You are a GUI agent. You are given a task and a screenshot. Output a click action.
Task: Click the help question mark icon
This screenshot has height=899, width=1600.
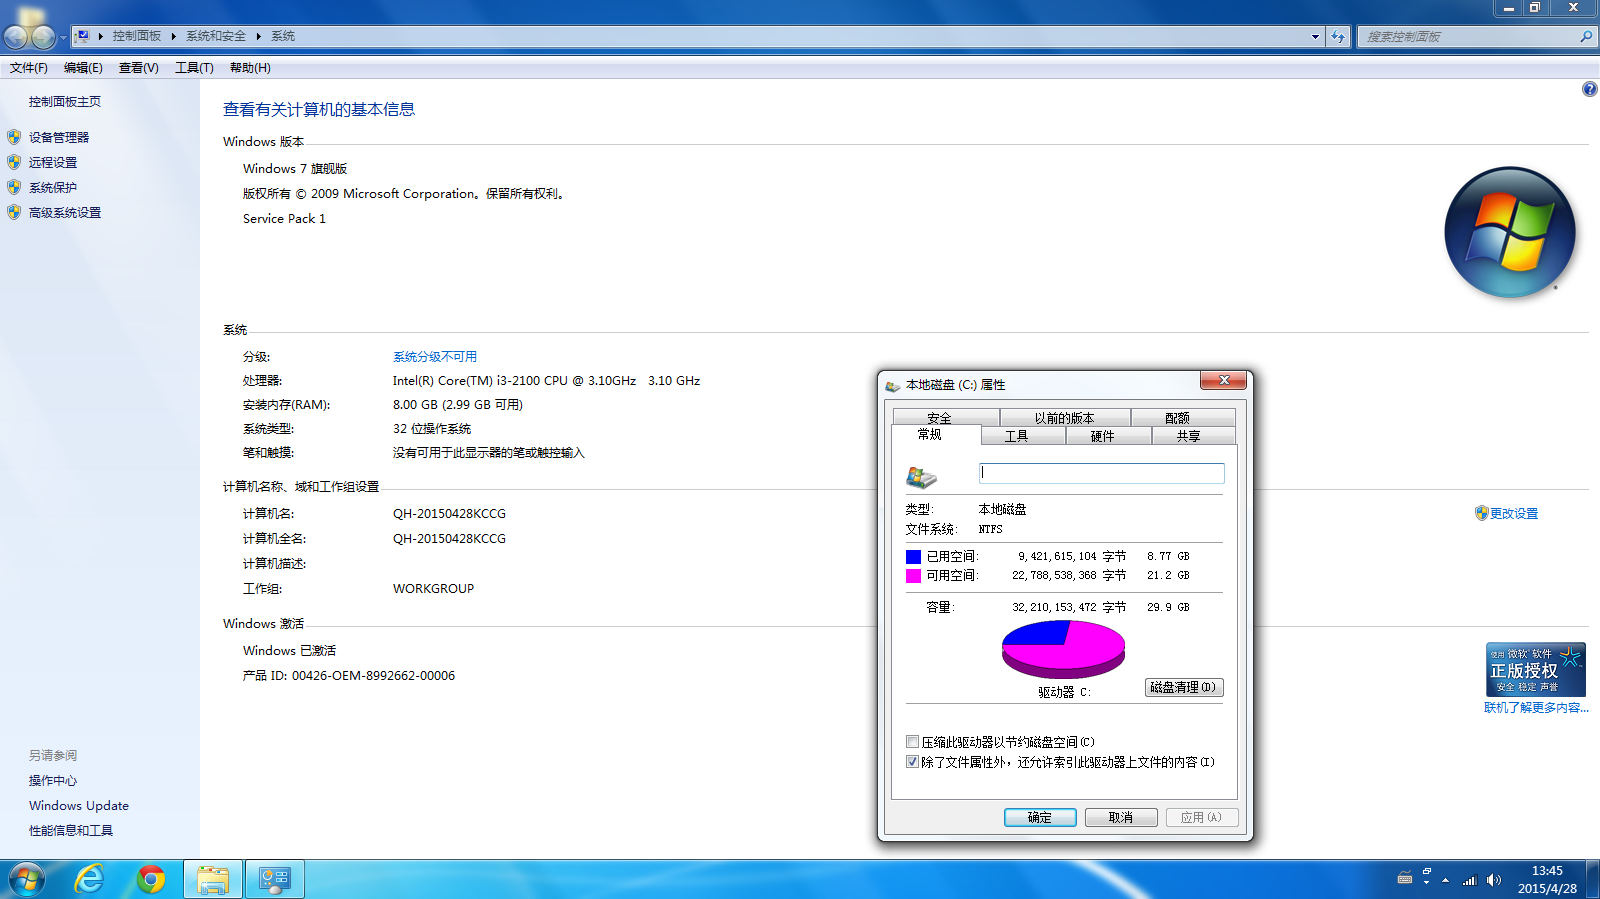(1589, 89)
